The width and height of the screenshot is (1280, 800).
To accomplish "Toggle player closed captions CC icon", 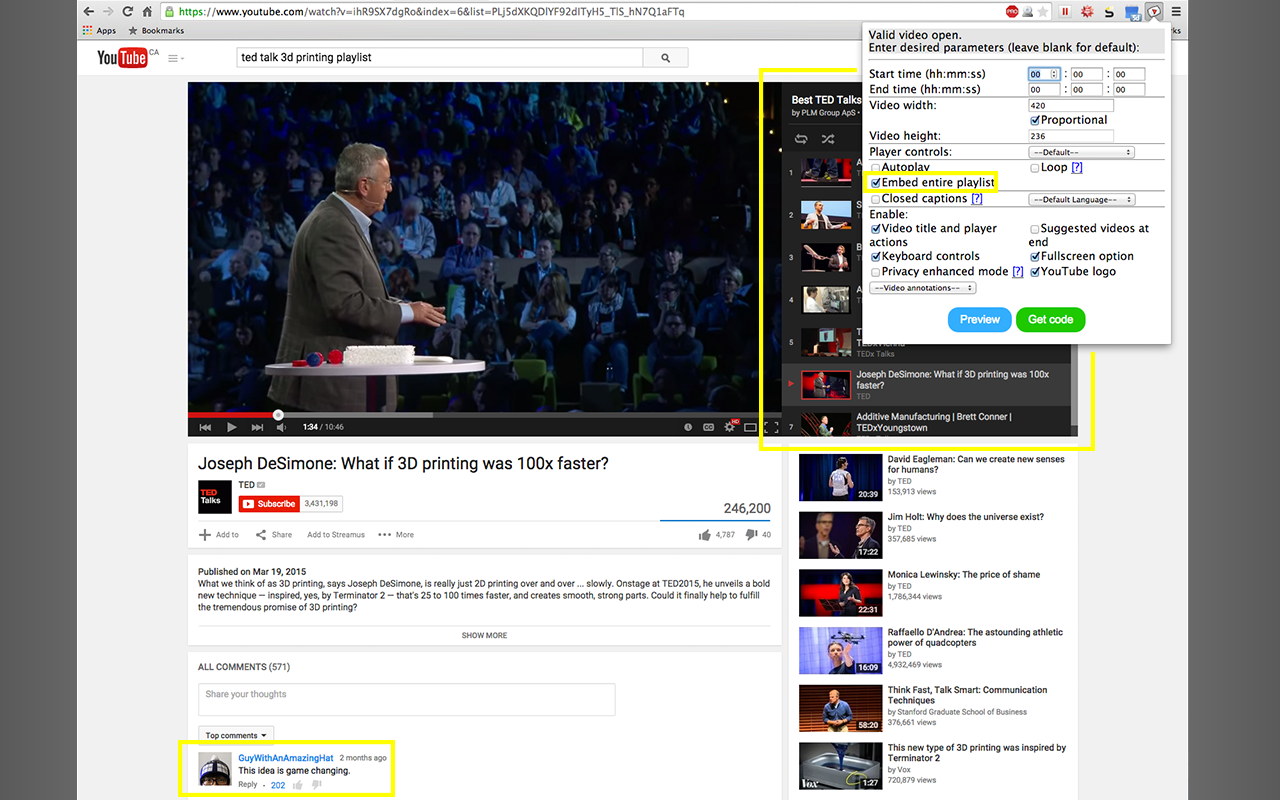I will [x=709, y=427].
